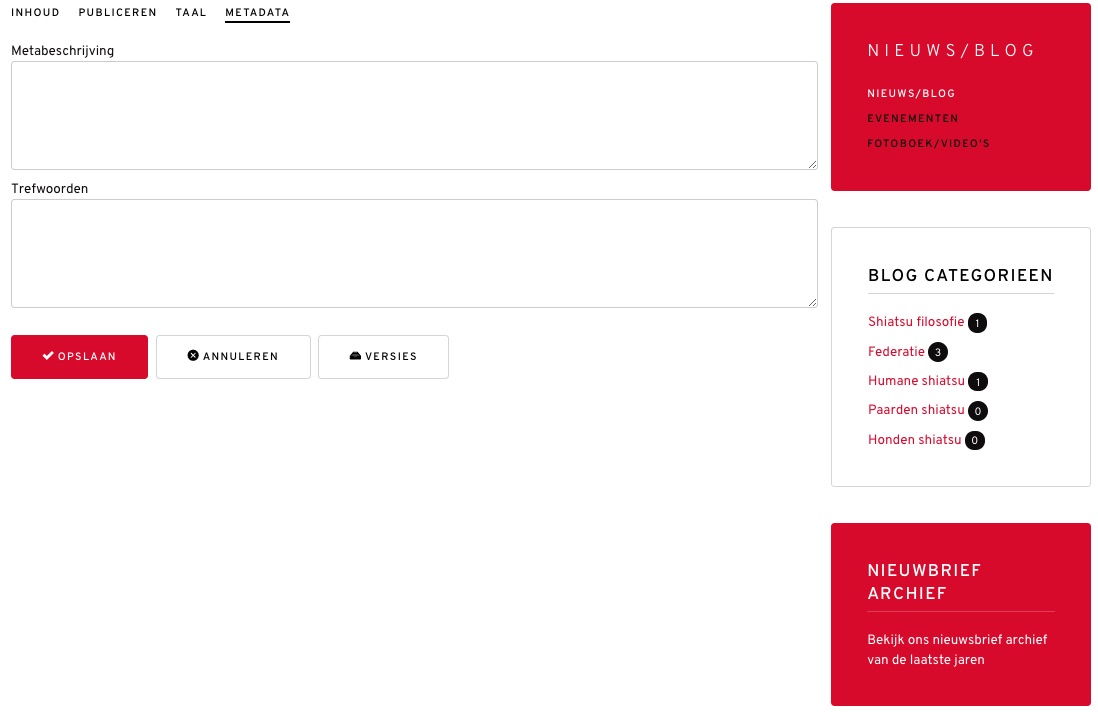Image resolution: width=1098 pixels, height=712 pixels.
Task: Open the Publiceren tab
Action: tap(118, 13)
